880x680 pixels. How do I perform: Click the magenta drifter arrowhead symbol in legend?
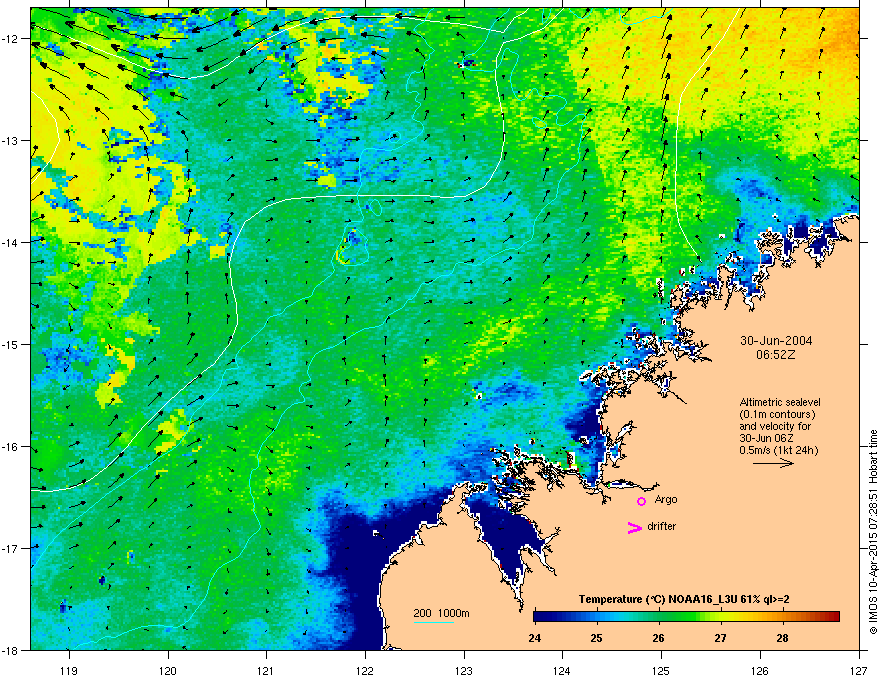(x=634, y=527)
